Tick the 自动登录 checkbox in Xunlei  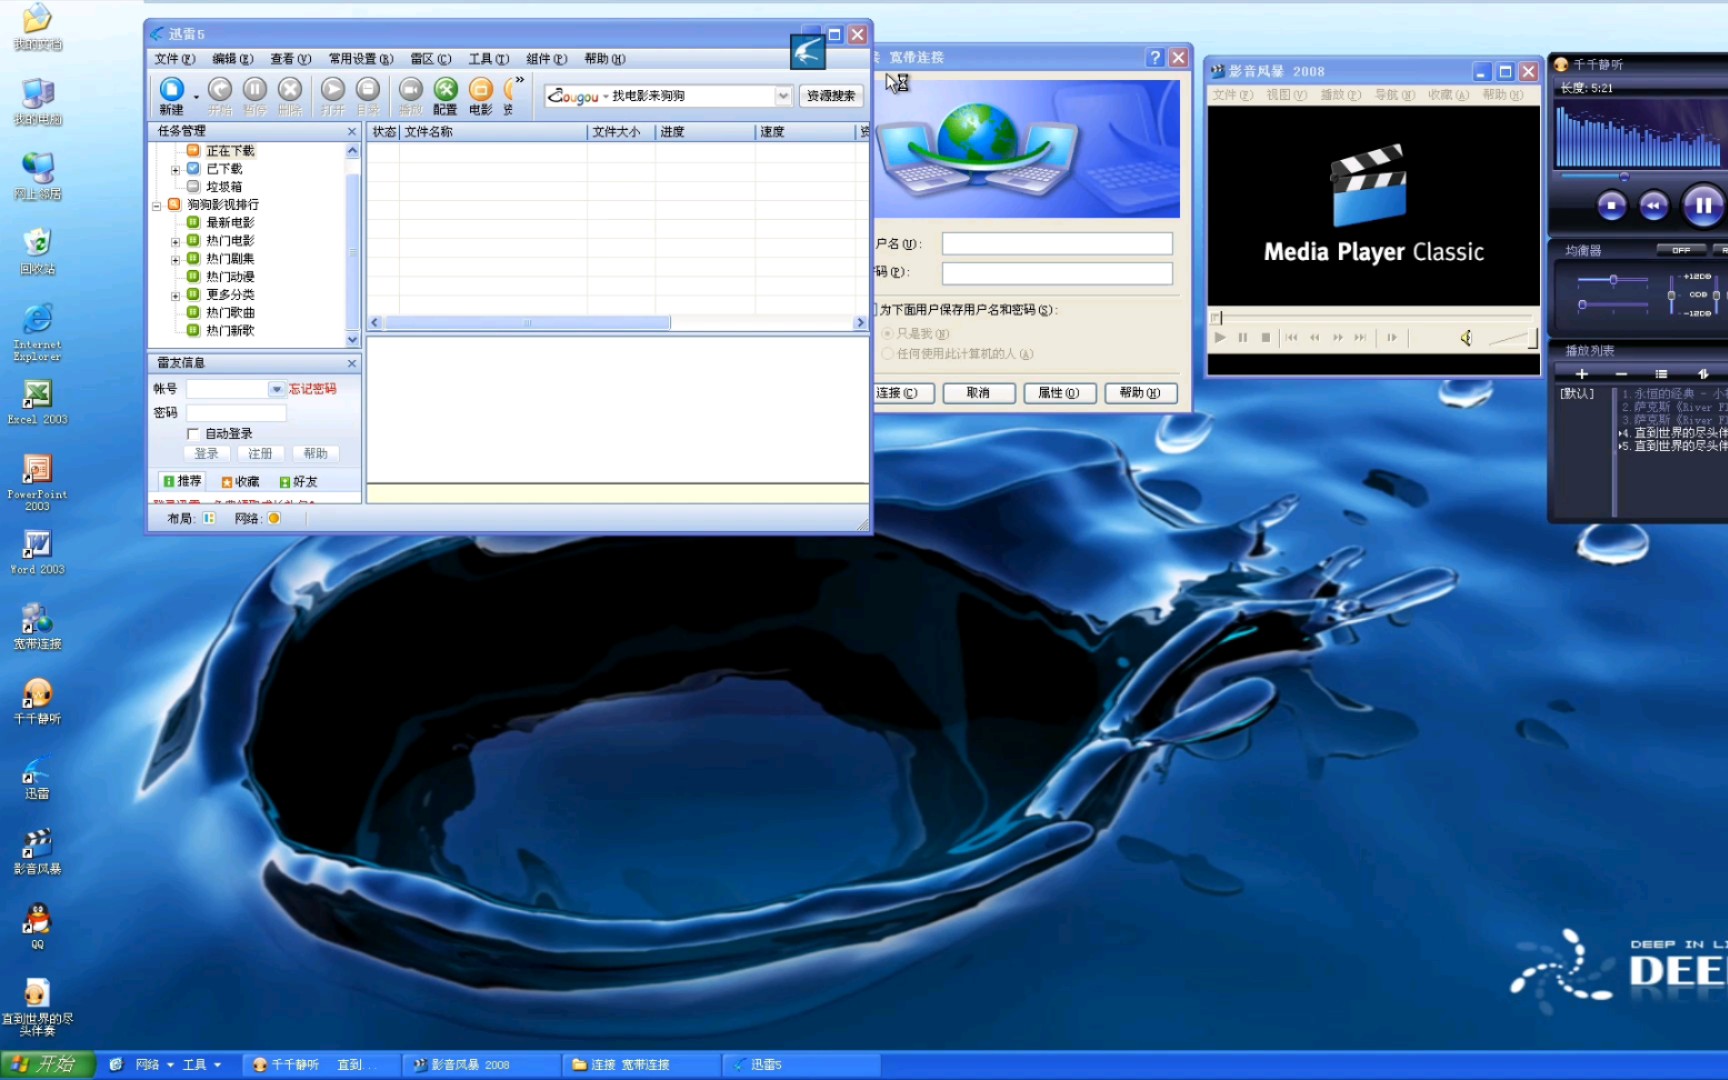pyautogui.click(x=193, y=434)
